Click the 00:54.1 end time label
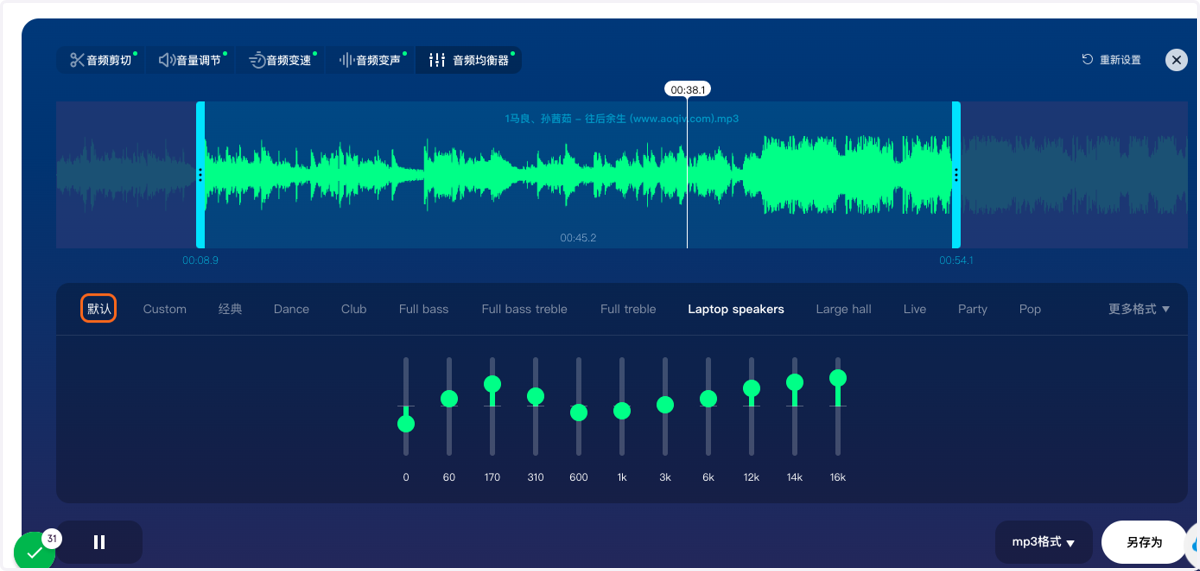The image size is (1200, 571). (956, 260)
